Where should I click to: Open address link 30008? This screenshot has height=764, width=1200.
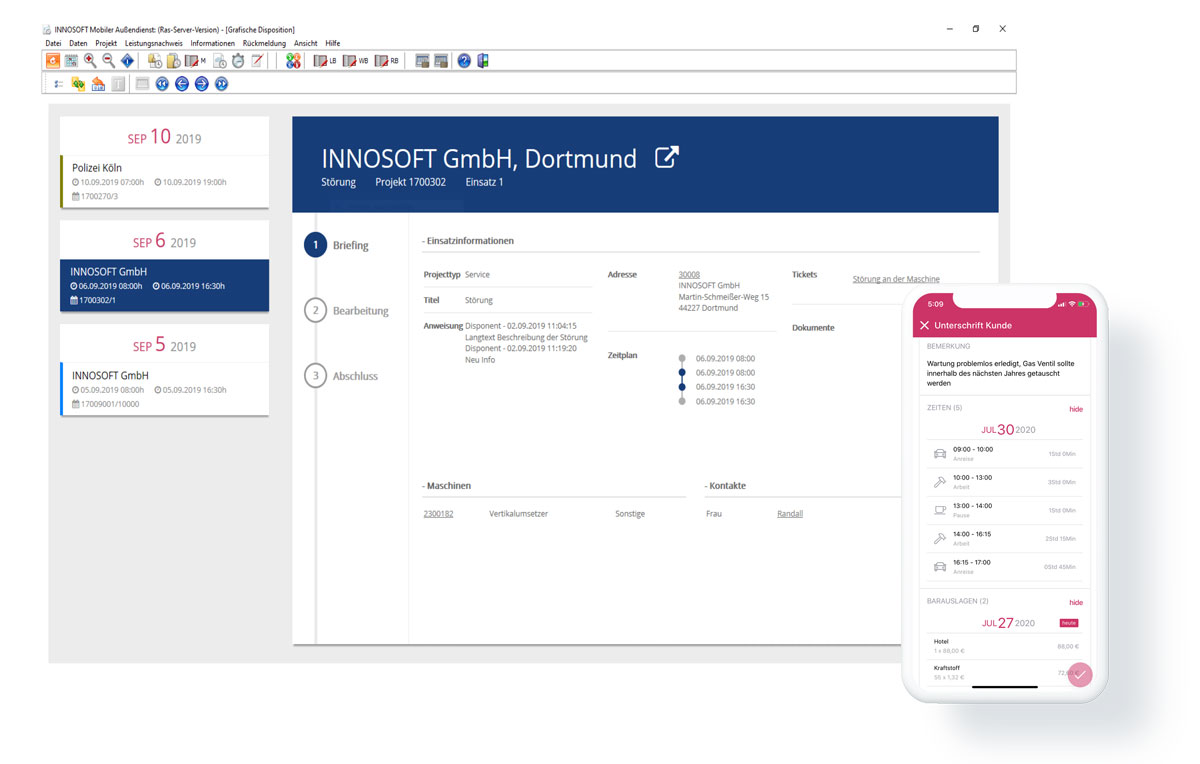coord(689,274)
